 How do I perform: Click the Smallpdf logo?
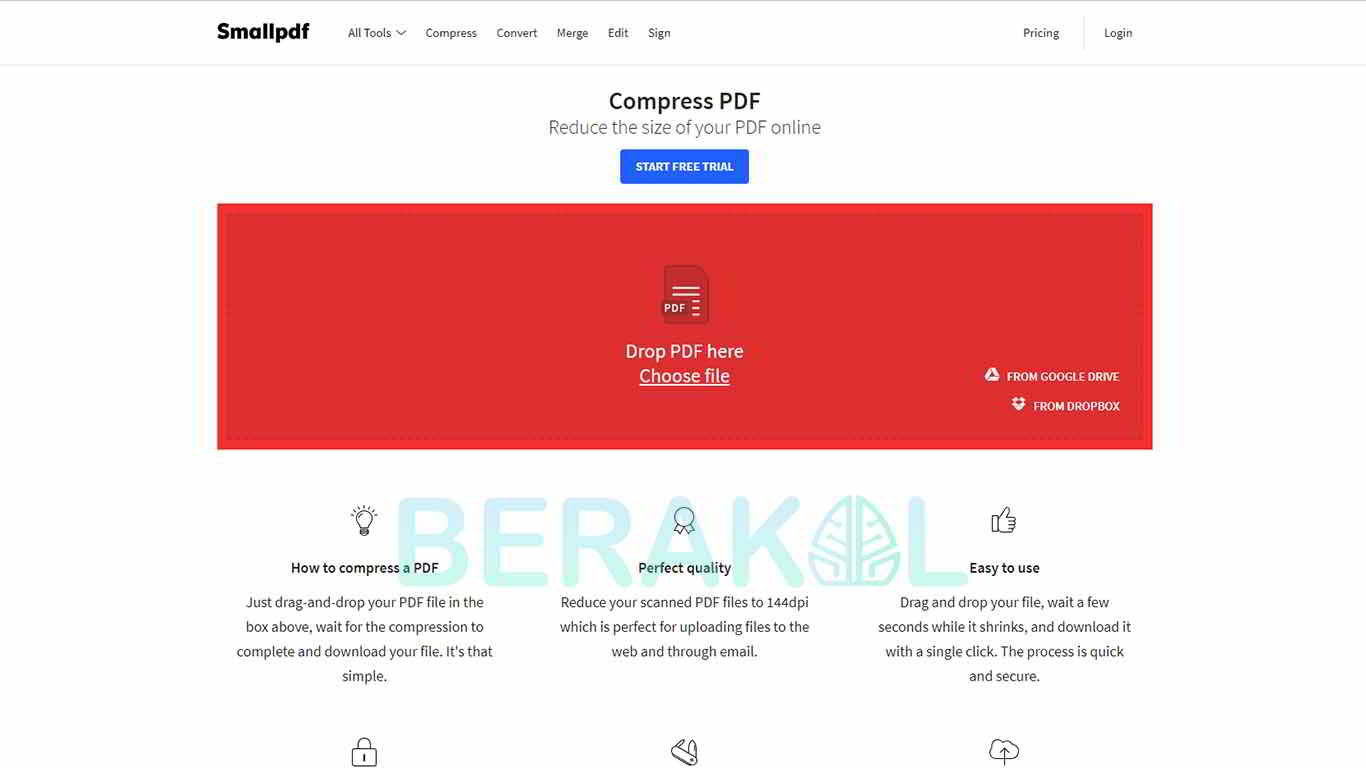click(263, 32)
